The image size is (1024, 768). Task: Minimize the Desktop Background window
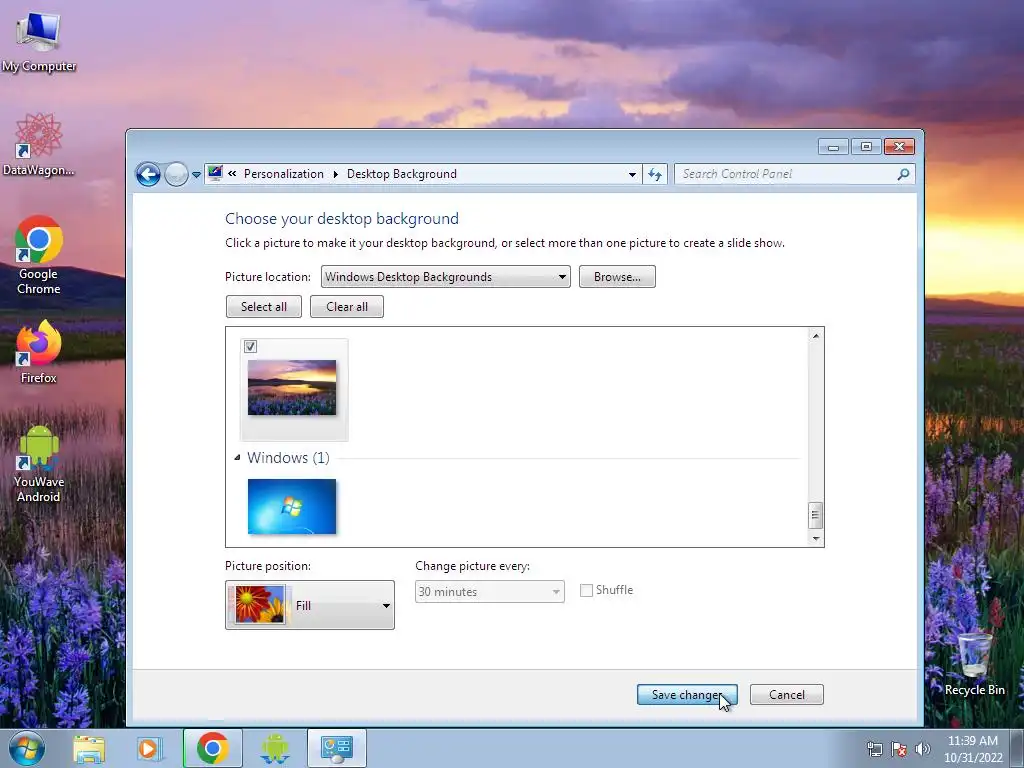coord(833,147)
